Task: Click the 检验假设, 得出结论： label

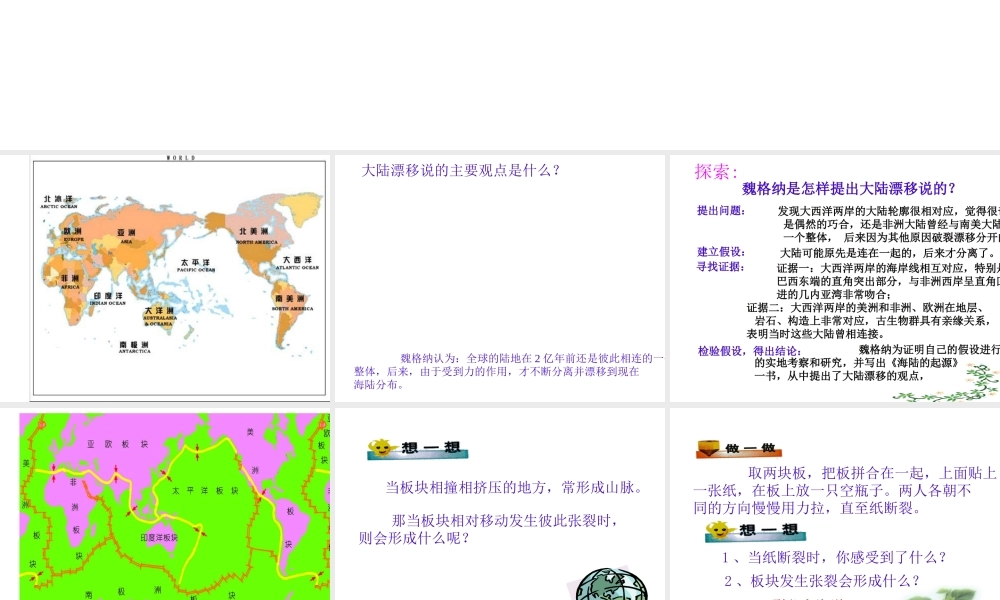Action: click(749, 351)
